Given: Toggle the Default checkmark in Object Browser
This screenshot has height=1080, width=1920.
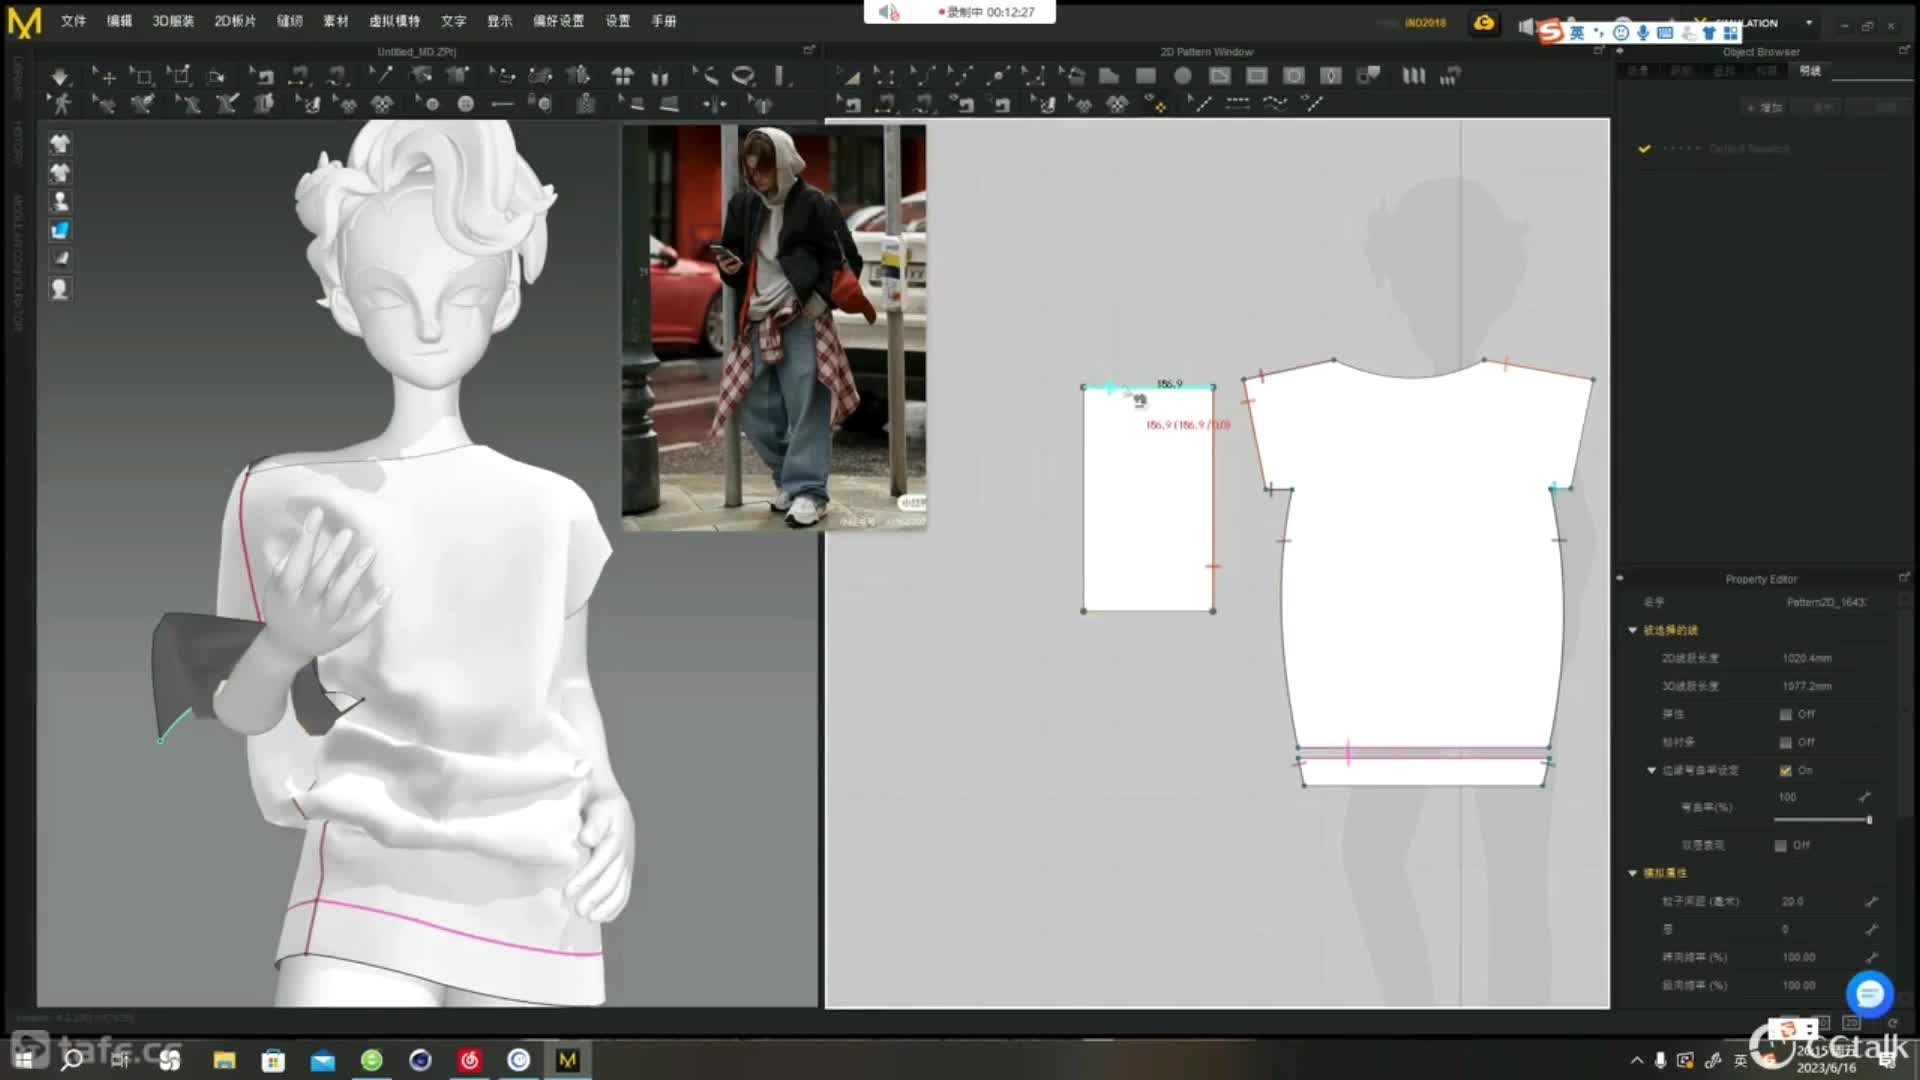Looking at the screenshot, I should pyautogui.click(x=1644, y=148).
